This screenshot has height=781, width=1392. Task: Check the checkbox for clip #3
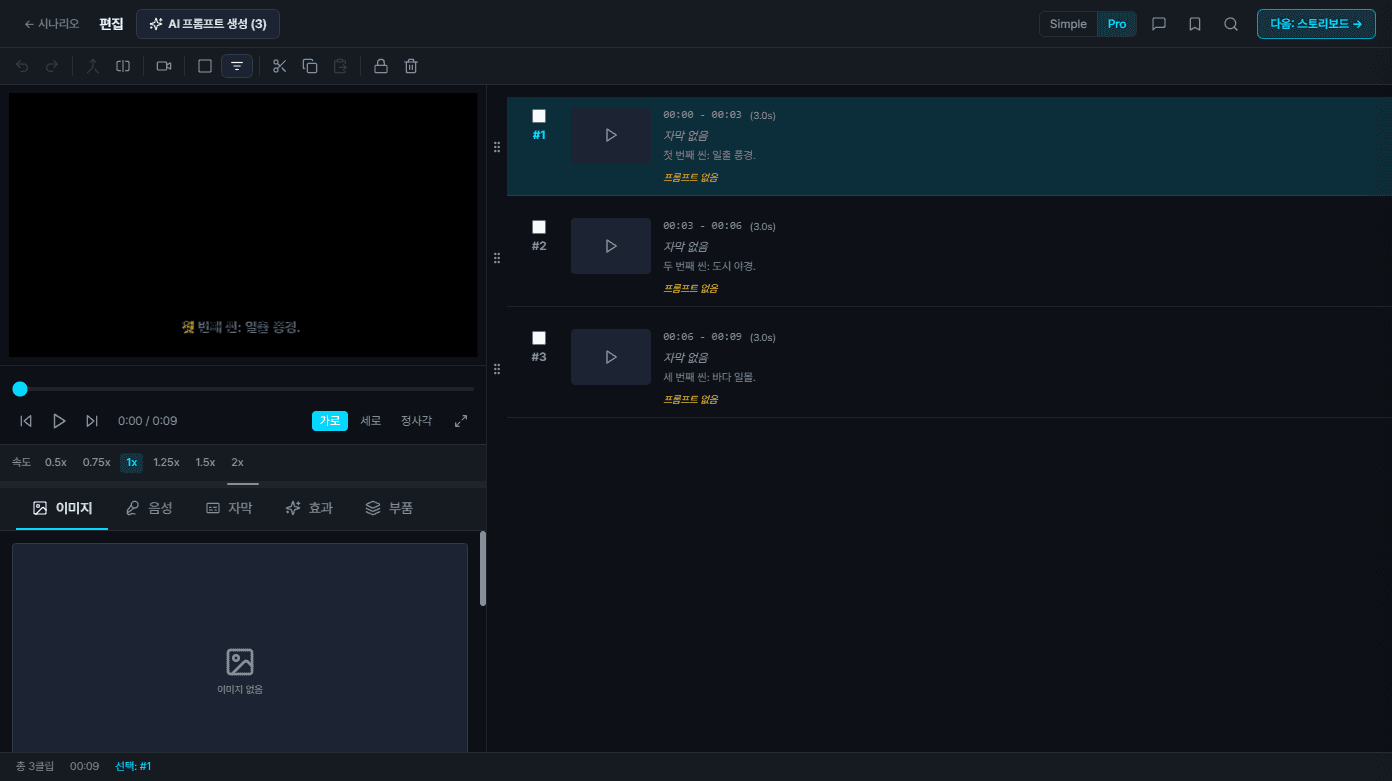pyautogui.click(x=539, y=338)
